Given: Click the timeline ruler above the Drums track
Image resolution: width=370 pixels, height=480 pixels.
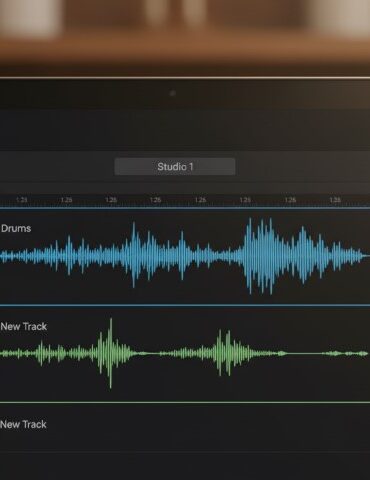Looking at the screenshot, I should [185, 200].
